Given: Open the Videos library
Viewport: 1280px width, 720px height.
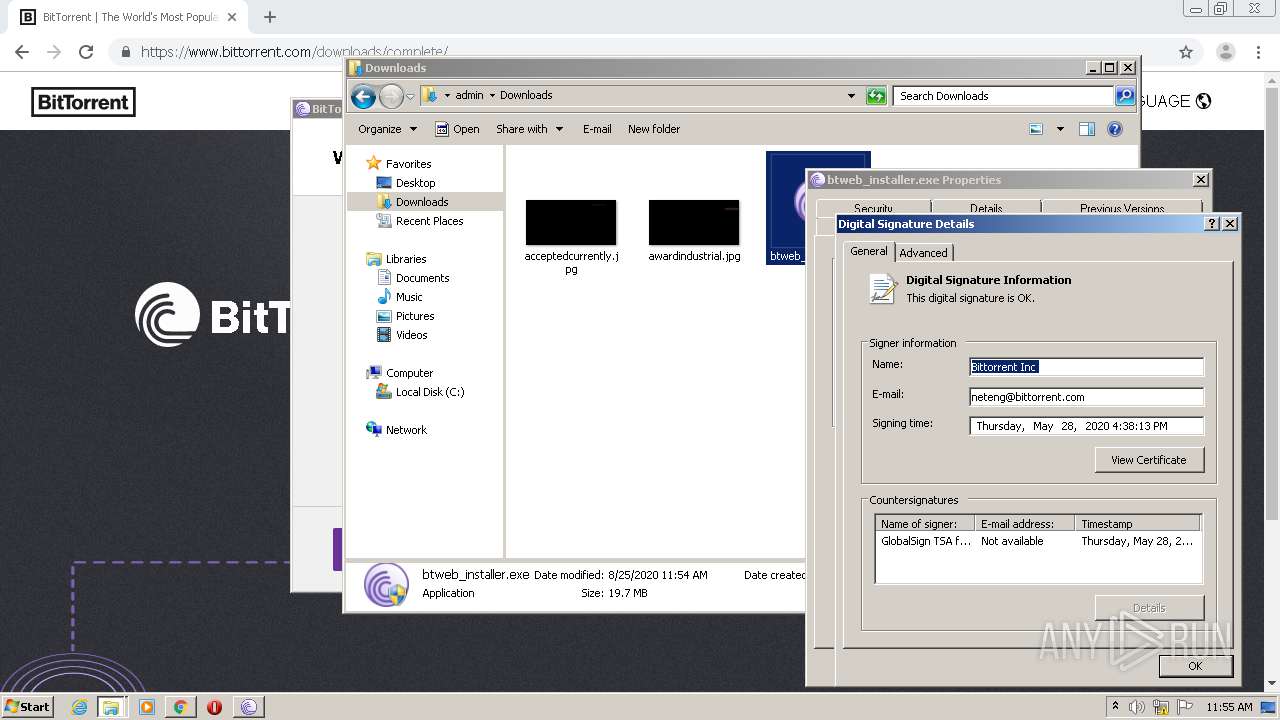Looking at the screenshot, I should pos(411,335).
